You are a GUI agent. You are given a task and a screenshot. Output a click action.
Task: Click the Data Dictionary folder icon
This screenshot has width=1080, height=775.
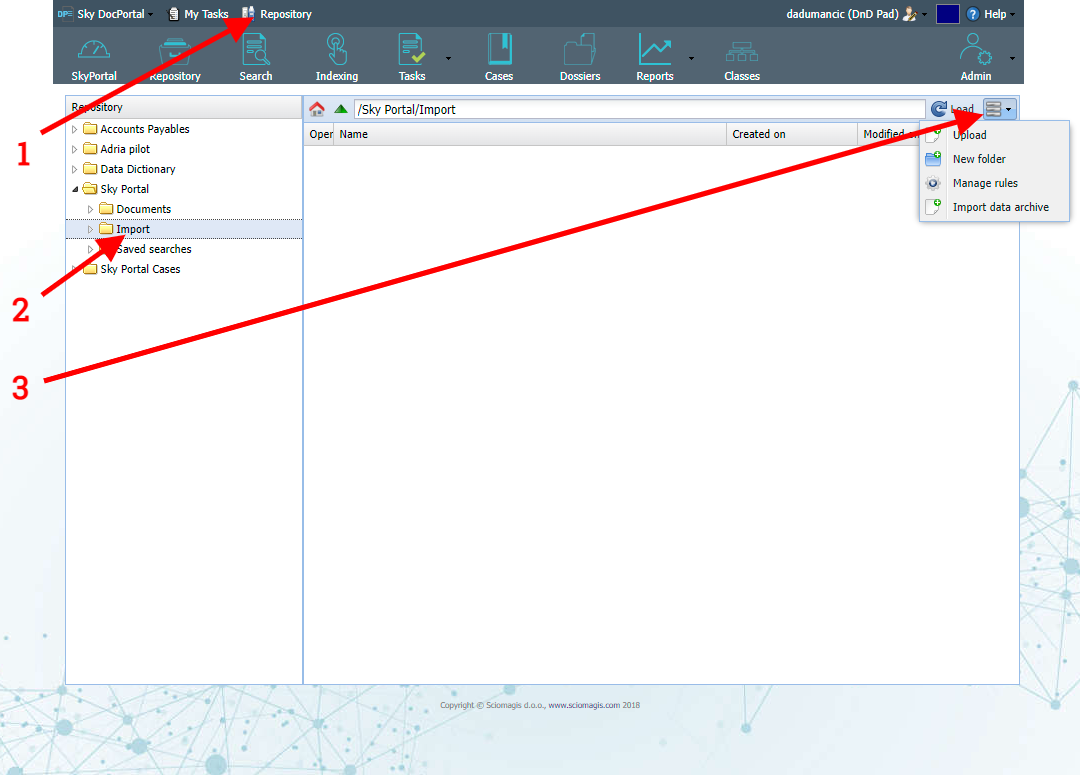click(90, 169)
